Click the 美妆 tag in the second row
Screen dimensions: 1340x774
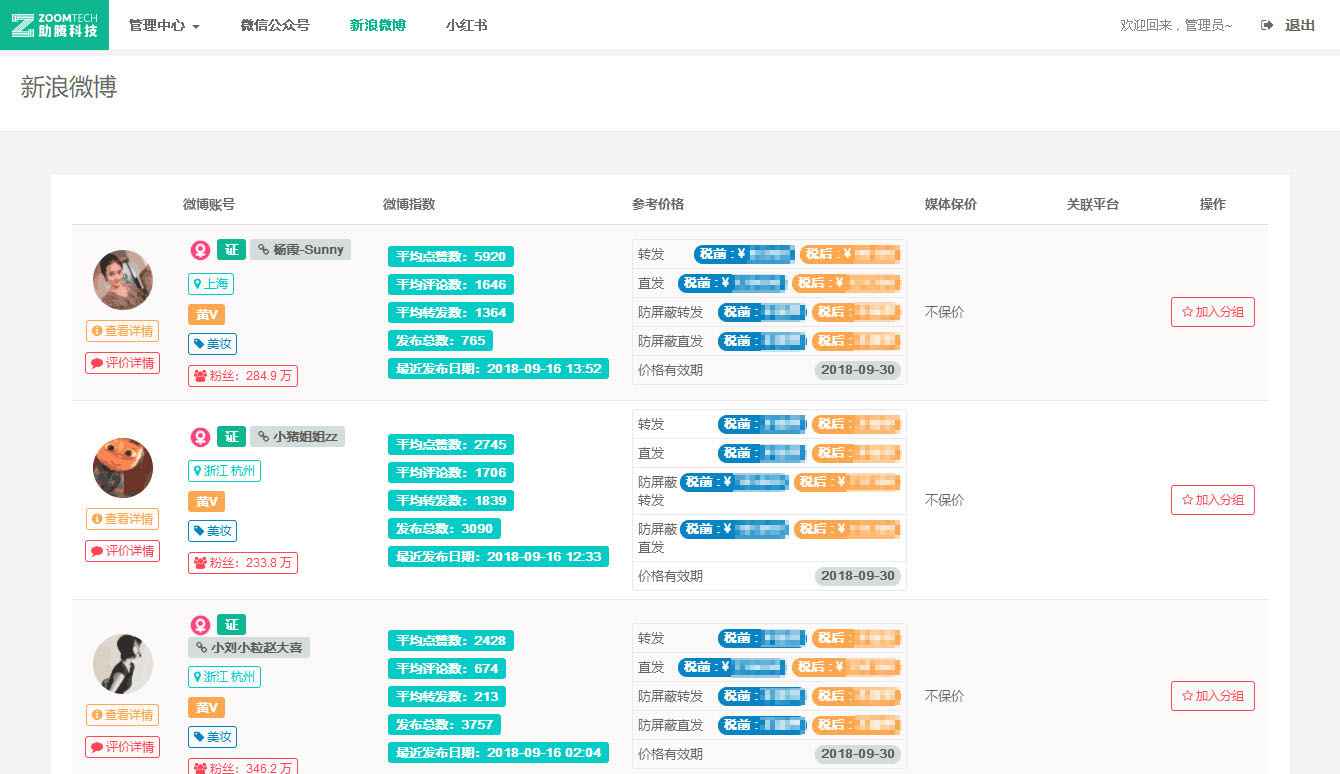(x=212, y=531)
